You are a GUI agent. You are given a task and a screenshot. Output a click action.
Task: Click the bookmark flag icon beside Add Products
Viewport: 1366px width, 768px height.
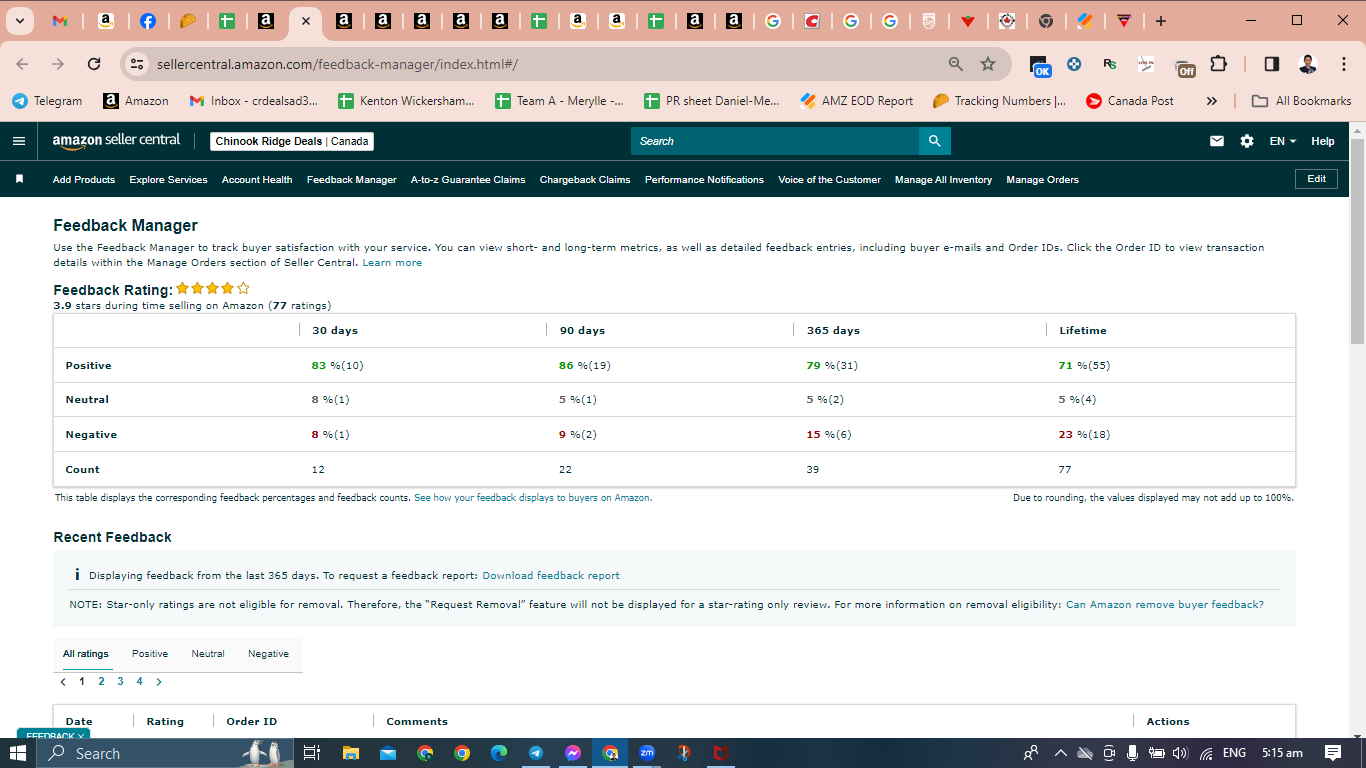coord(19,179)
